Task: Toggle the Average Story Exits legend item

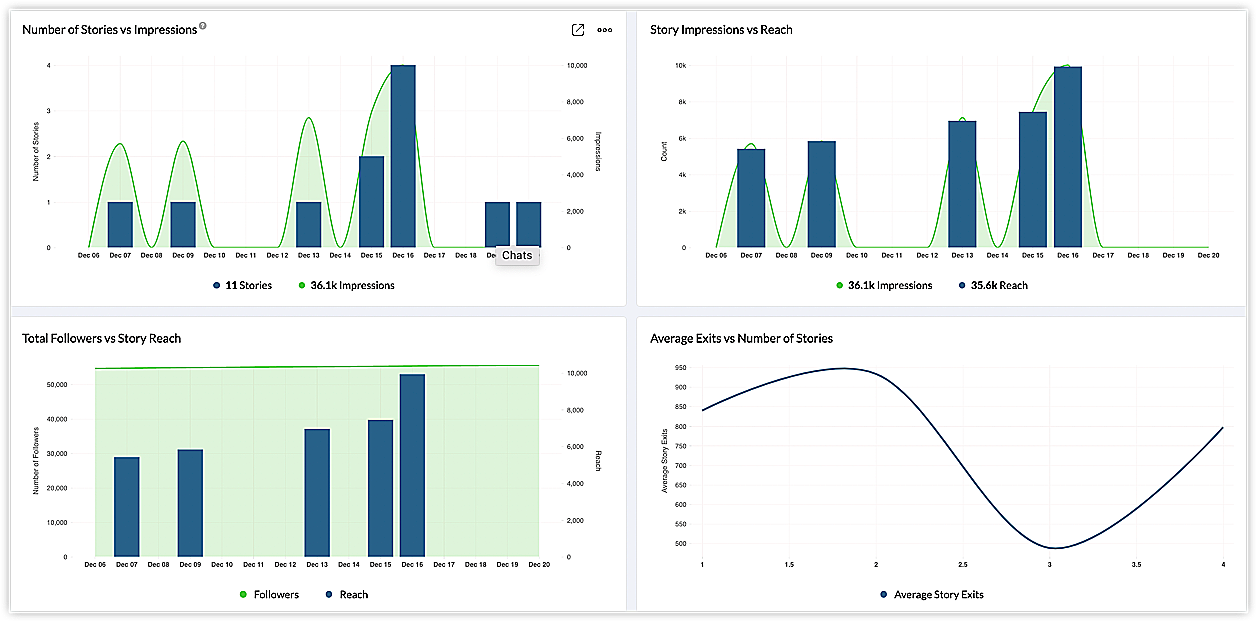Action: coord(932,594)
